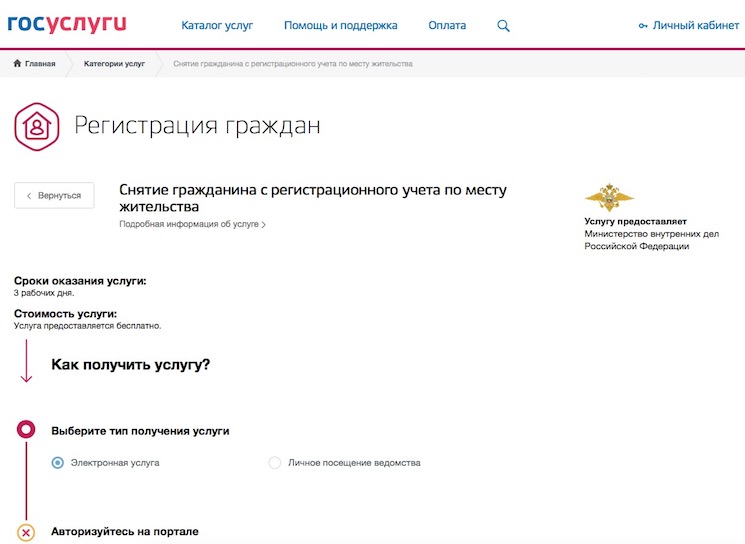Click the step circle beside Выберите тип получения
The width and height of the screenshot is (745, 544).
click(27, 430)
